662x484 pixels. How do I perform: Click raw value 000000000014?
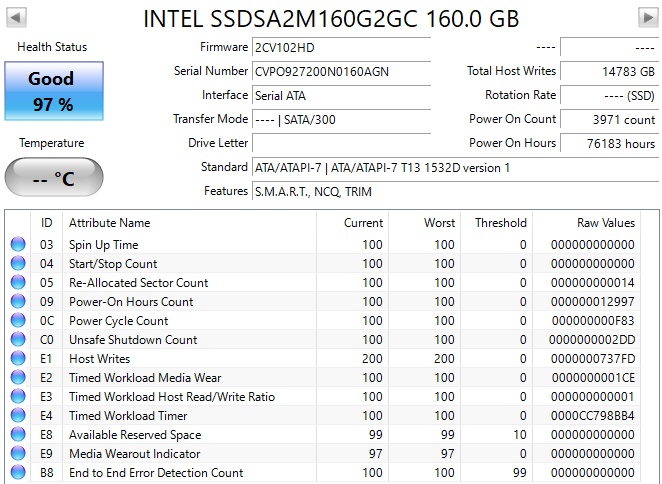pos(592,283)
